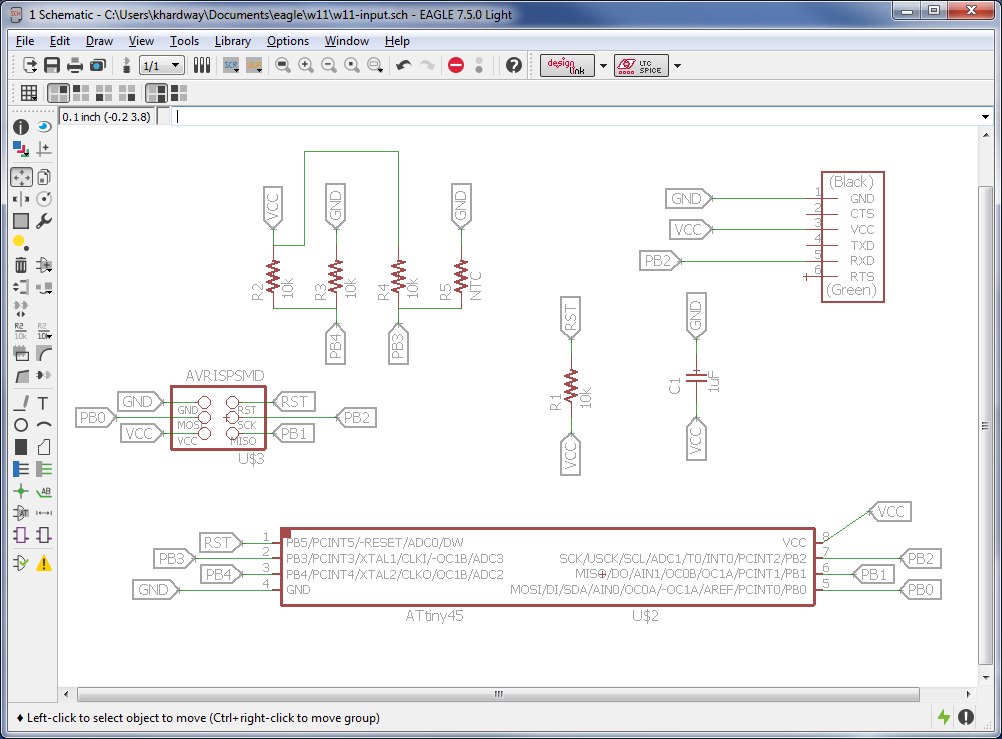Open the sheet 1/1 dropdown
Screen dimensions: 1002x739
(162, 65)
